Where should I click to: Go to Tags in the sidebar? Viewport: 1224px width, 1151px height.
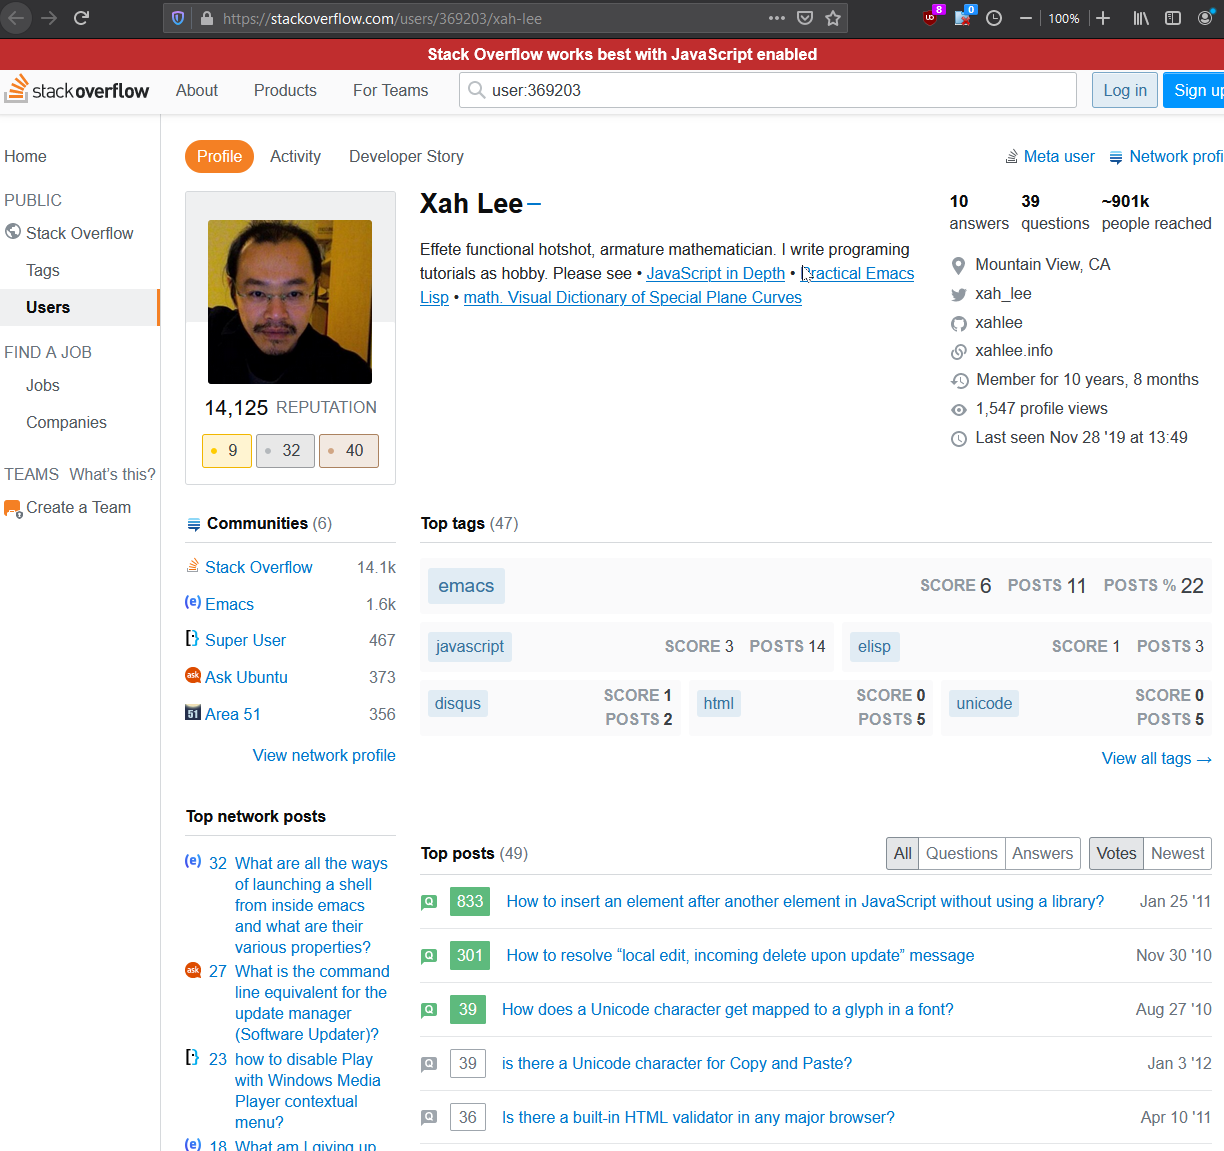43,270
